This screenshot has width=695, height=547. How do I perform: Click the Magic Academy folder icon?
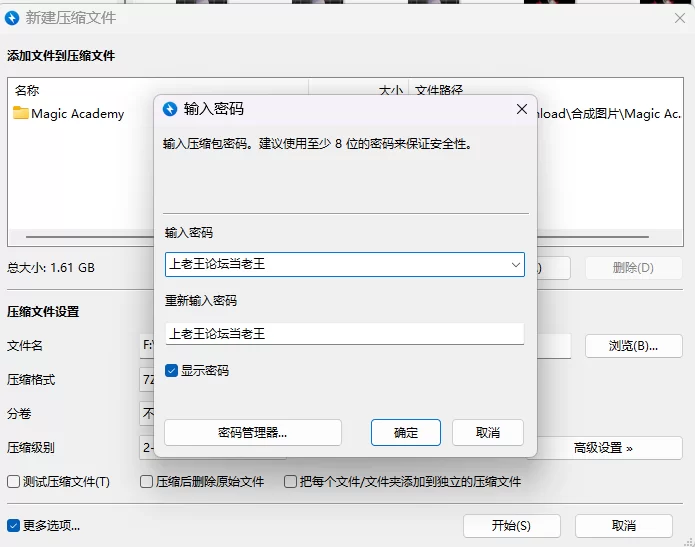20,113
